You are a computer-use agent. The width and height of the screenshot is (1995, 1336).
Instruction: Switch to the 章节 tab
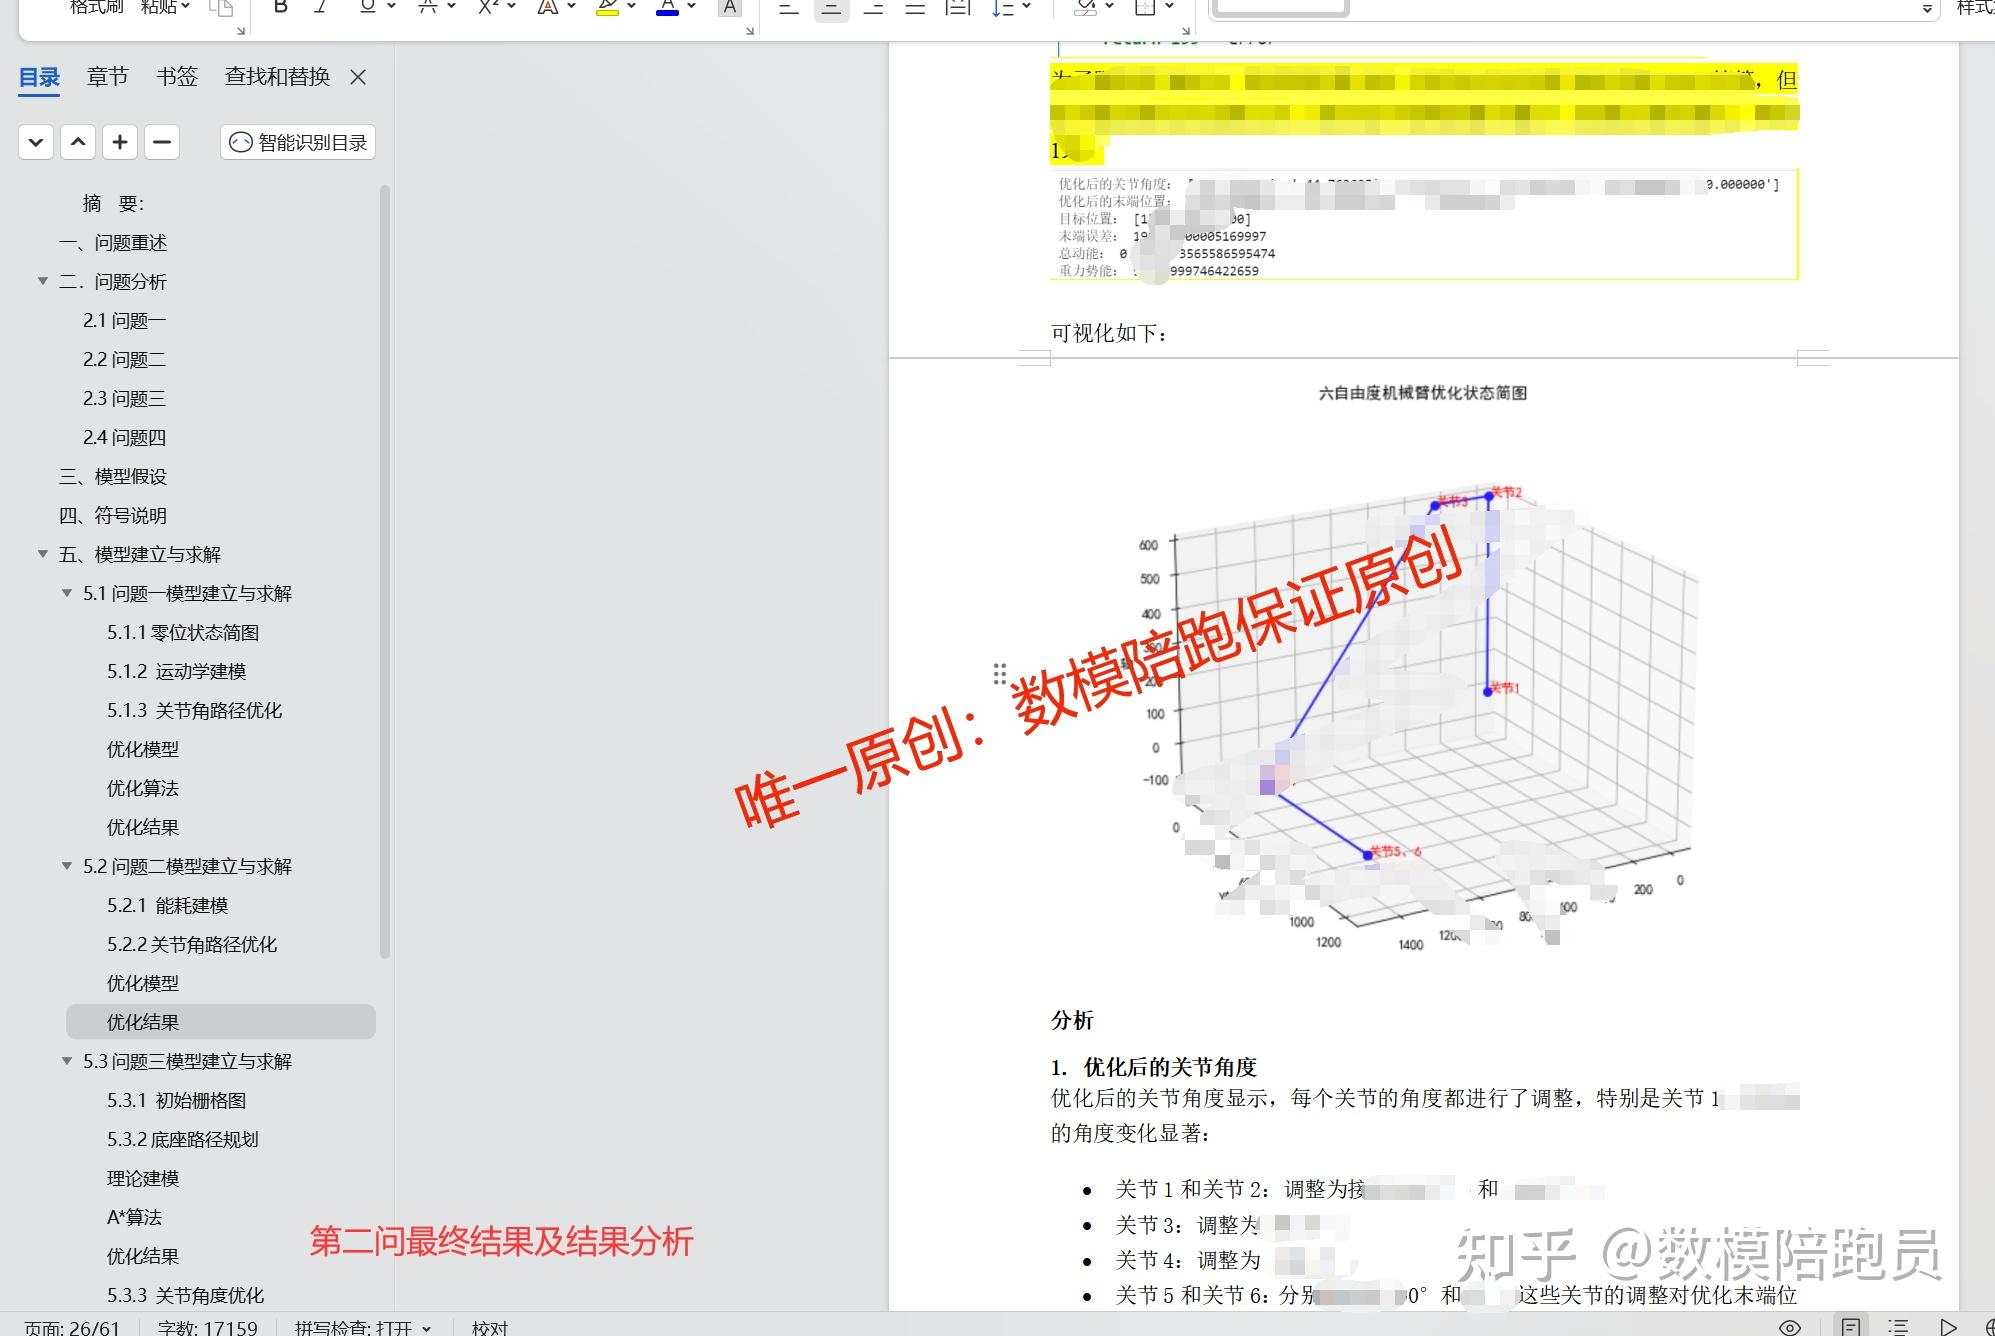[107, 77]
